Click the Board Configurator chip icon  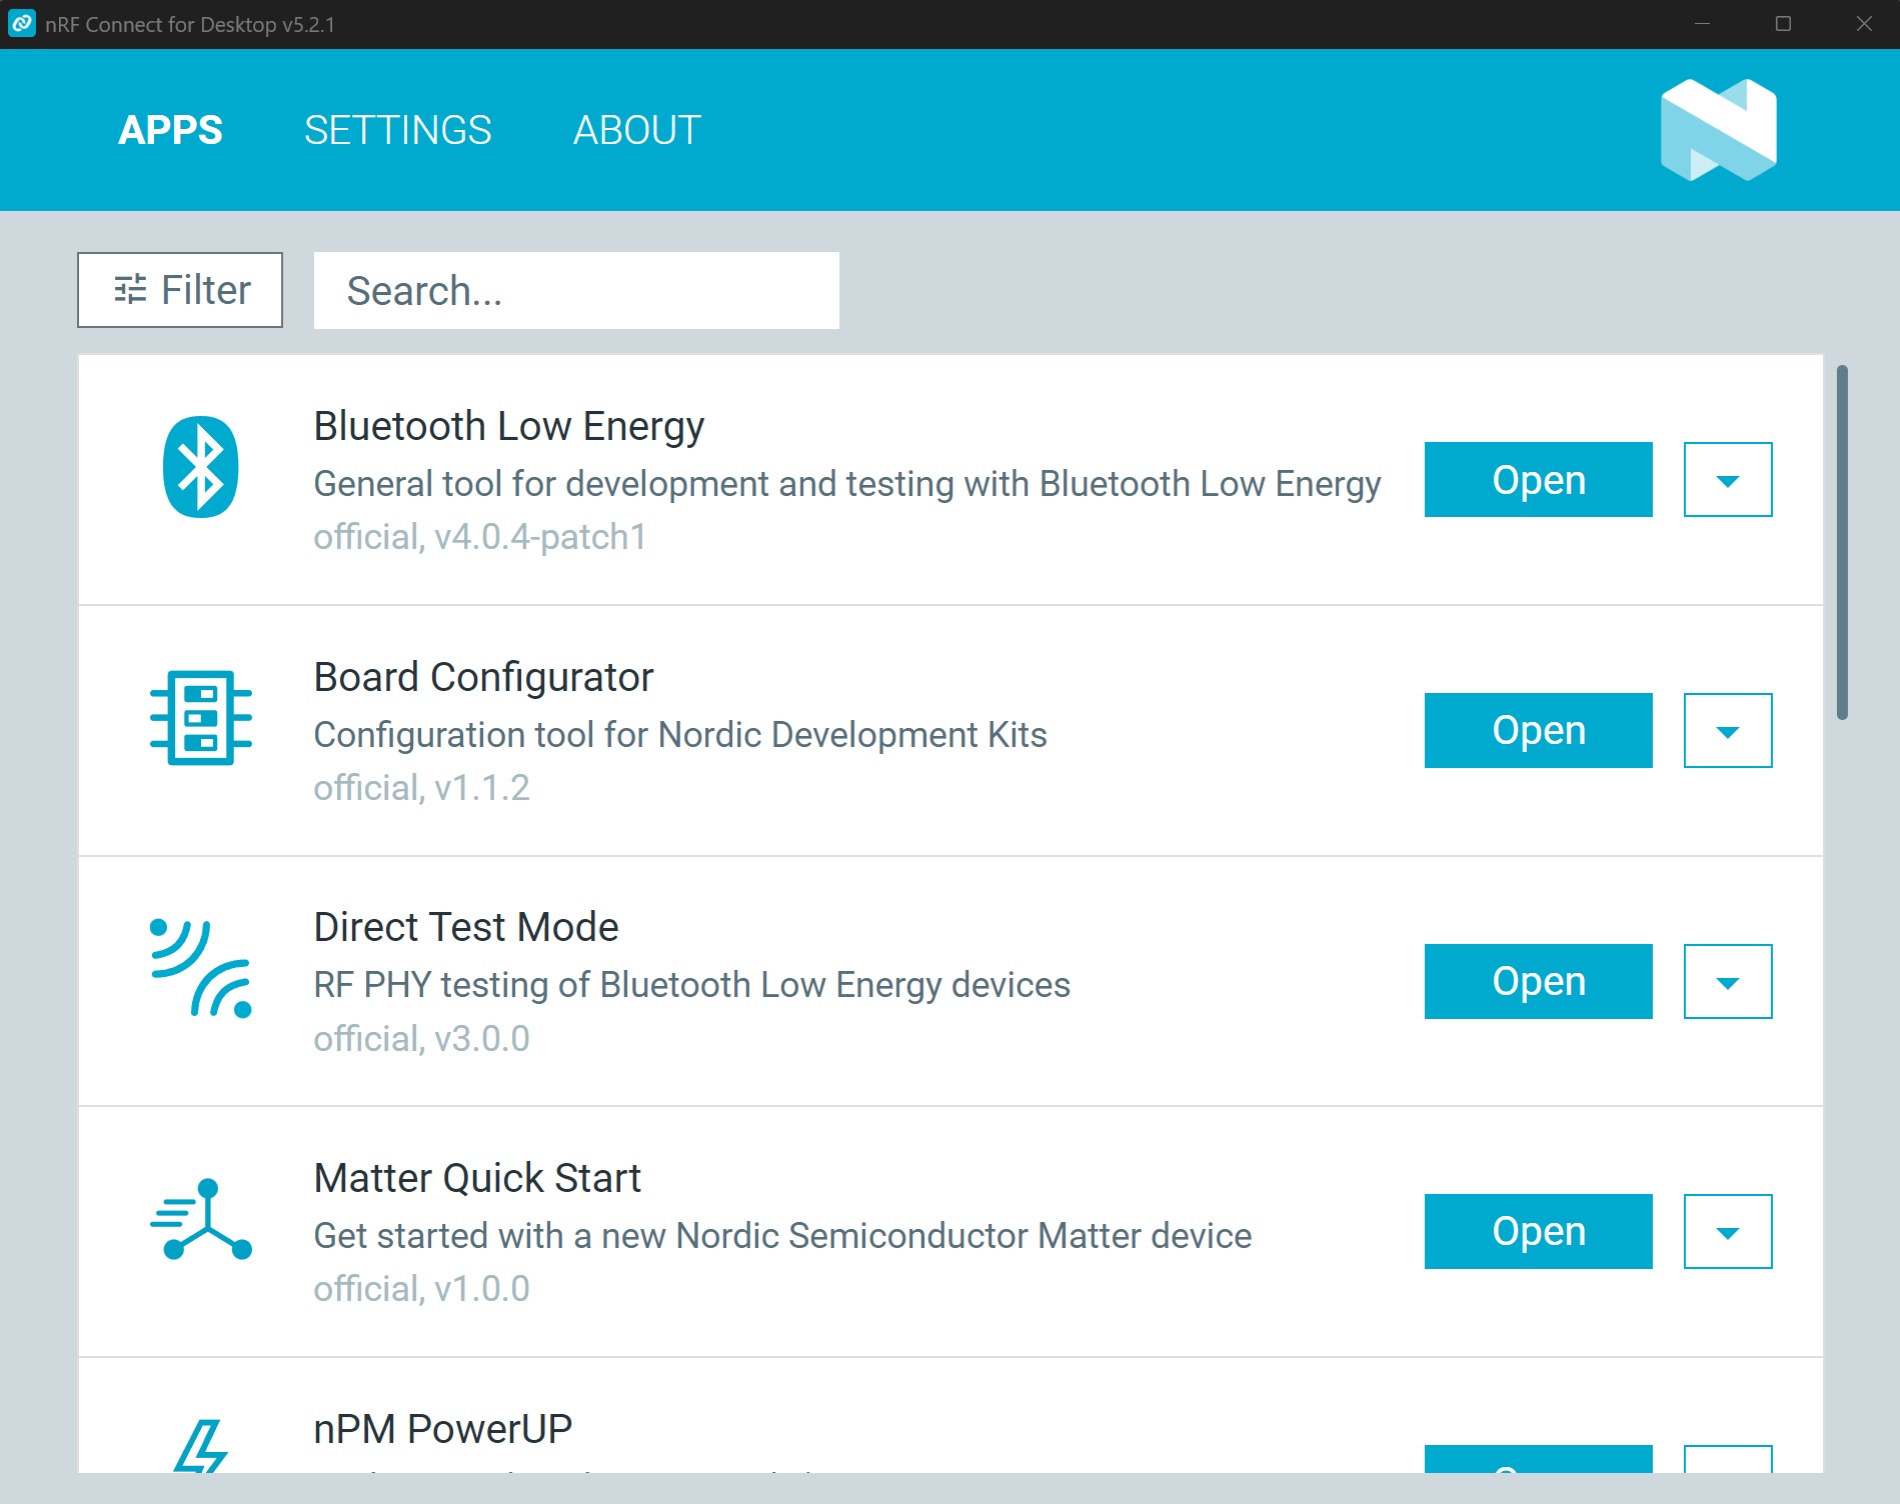[200, 718]
